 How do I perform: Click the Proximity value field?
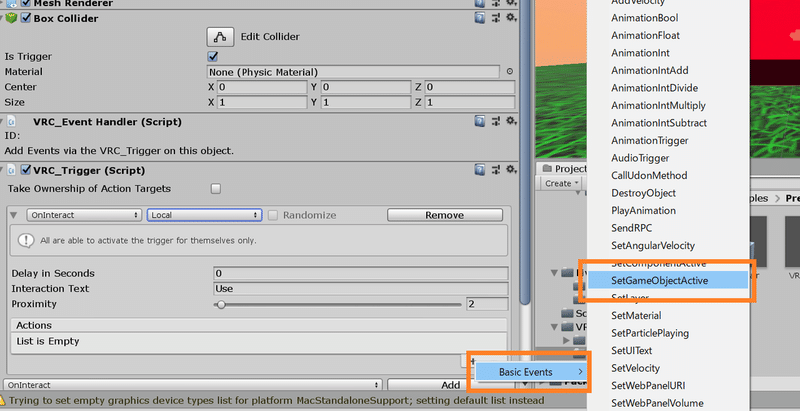[487, 304]
